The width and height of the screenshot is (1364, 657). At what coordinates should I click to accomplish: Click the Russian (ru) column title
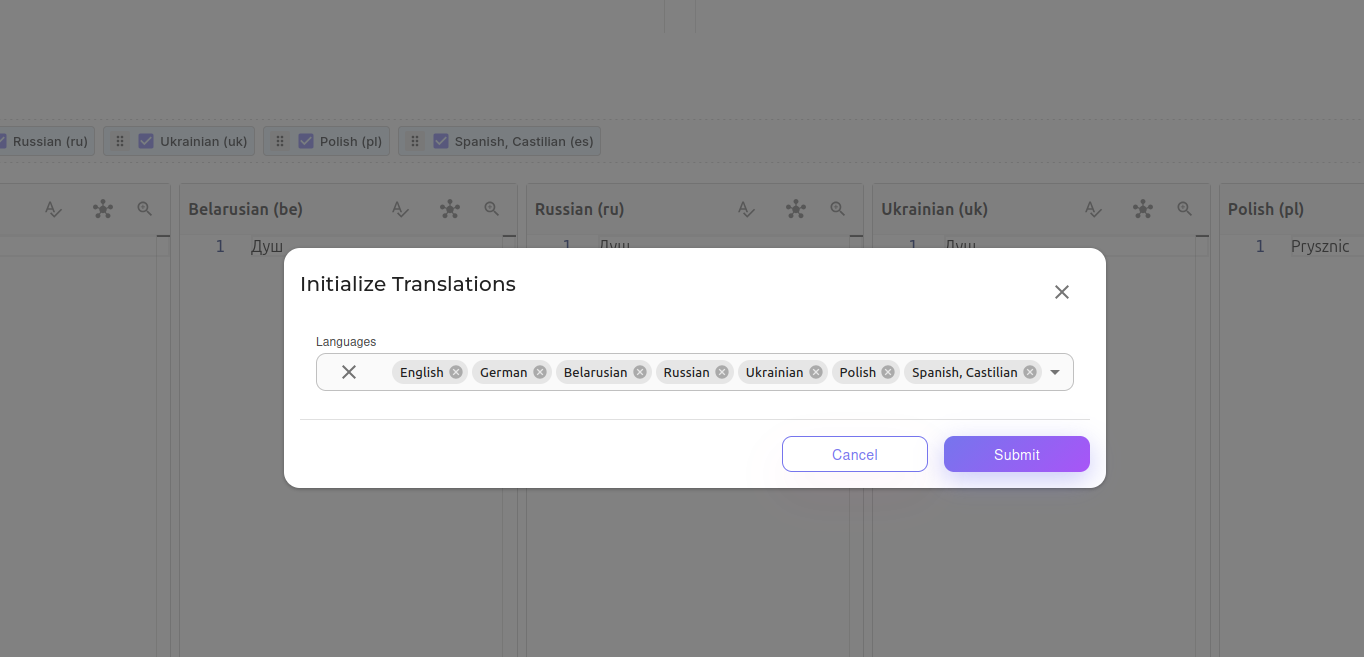(579, 209)
